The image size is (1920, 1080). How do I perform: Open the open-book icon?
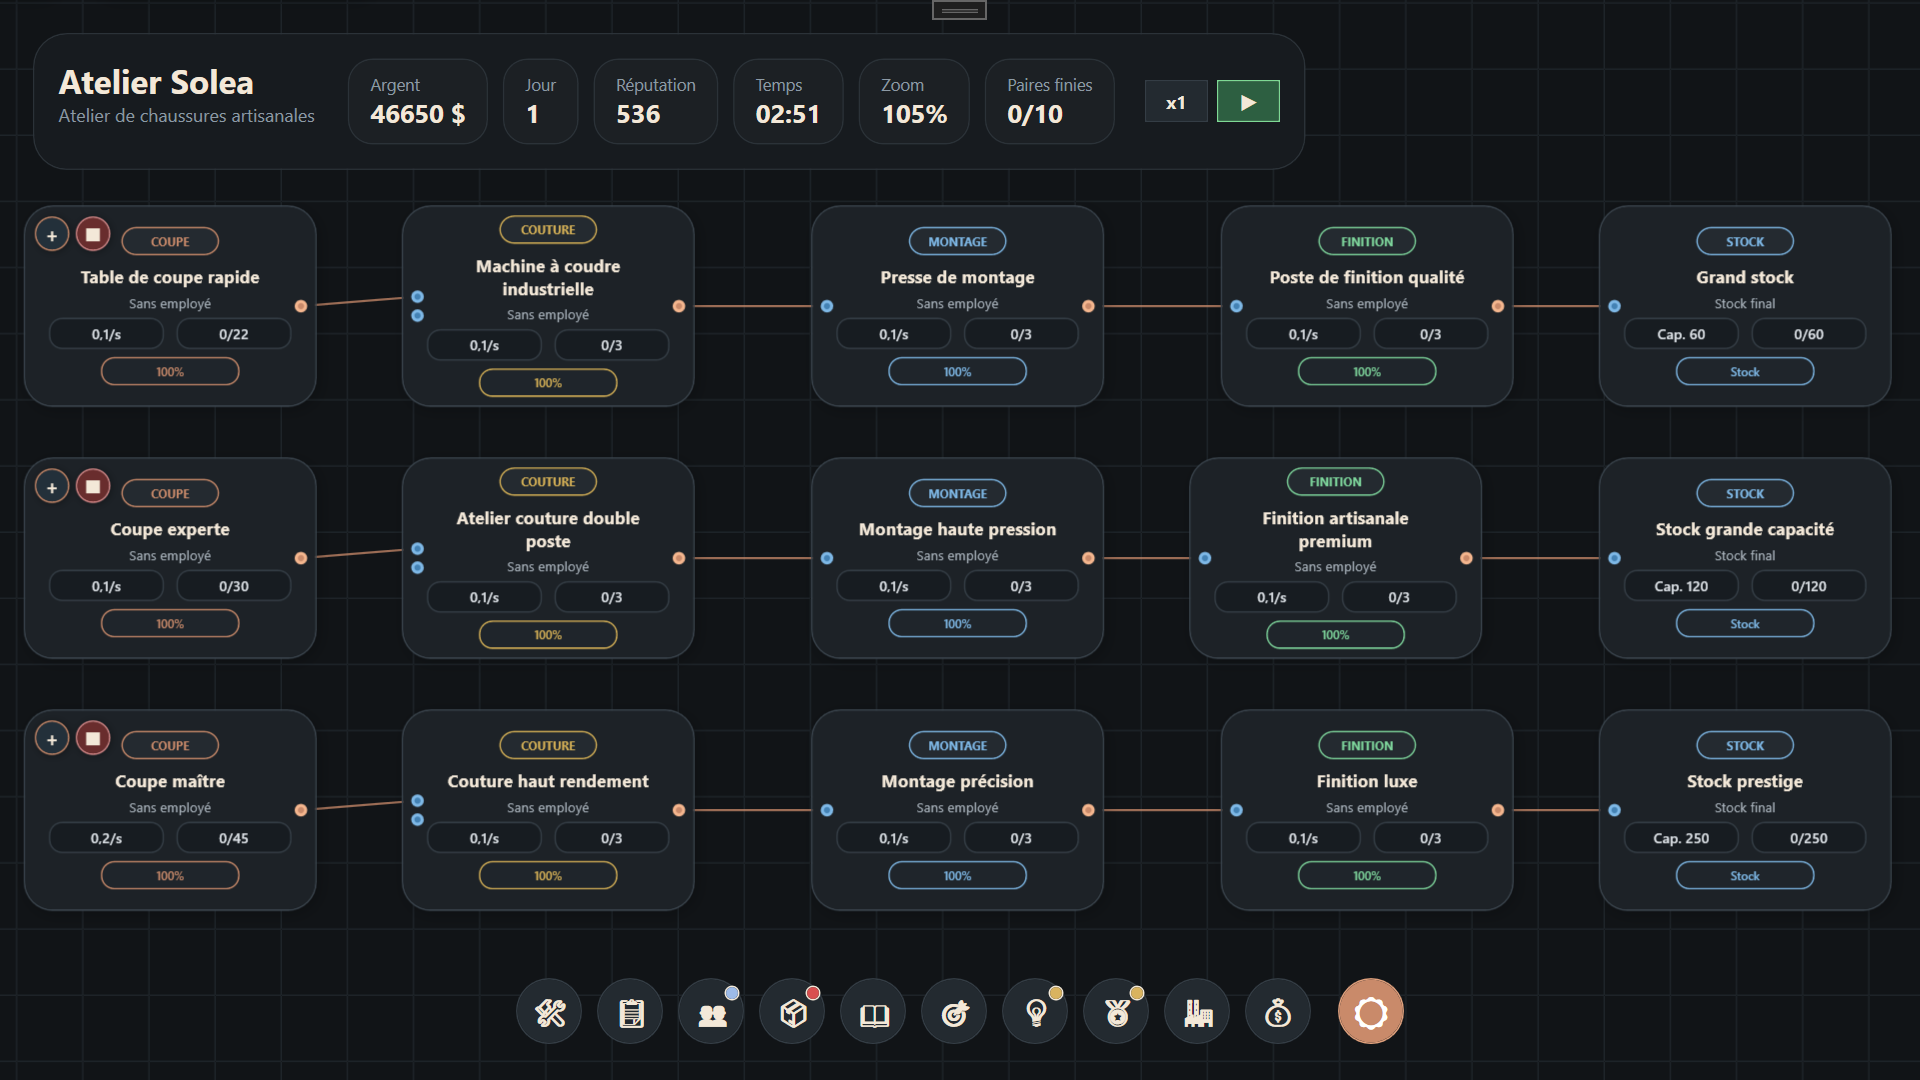click(x=874, y=1012)
